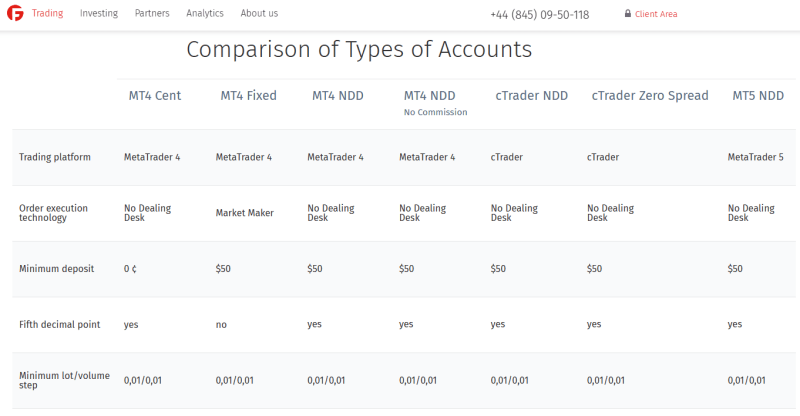Select the MT4 Cent account column header
800x416 pixels.
point(155,95)
